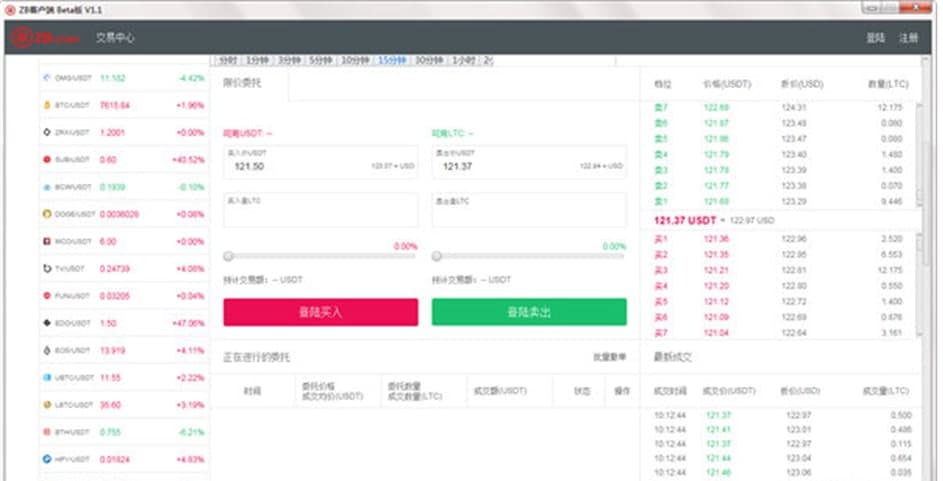Select the OMG/USDT coin icon
This screenshot has width=943, height=481.
coord(46,78)
